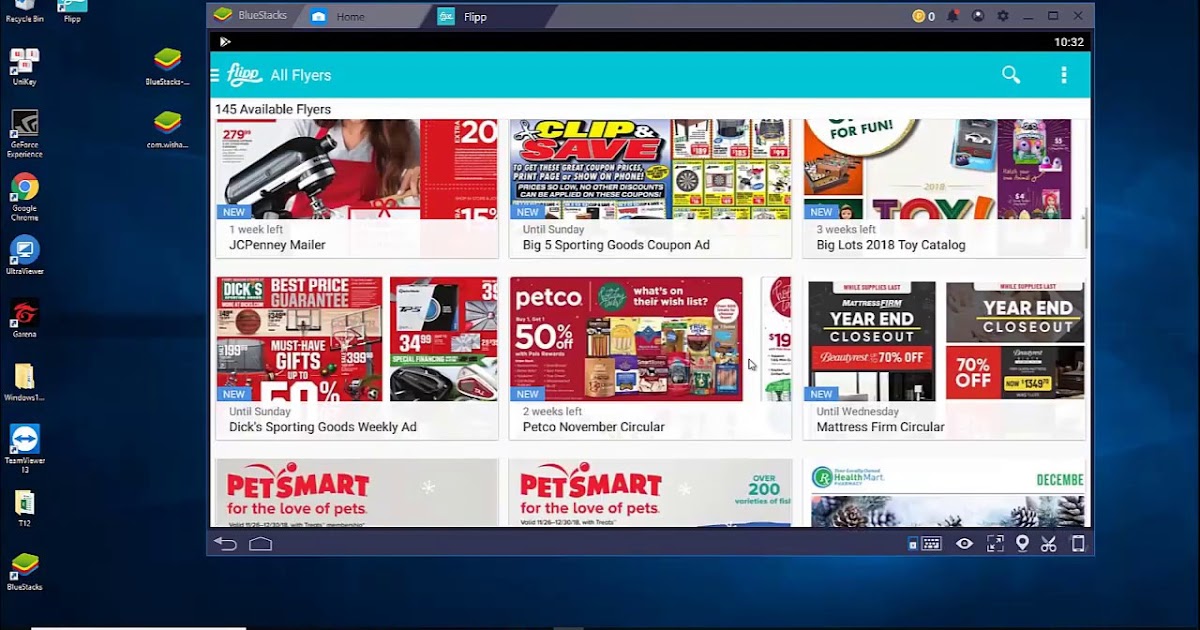This screenshot has height=630, width=1200.
Task: Click the rotate phone screen icon
Action: pos(1078,544)
